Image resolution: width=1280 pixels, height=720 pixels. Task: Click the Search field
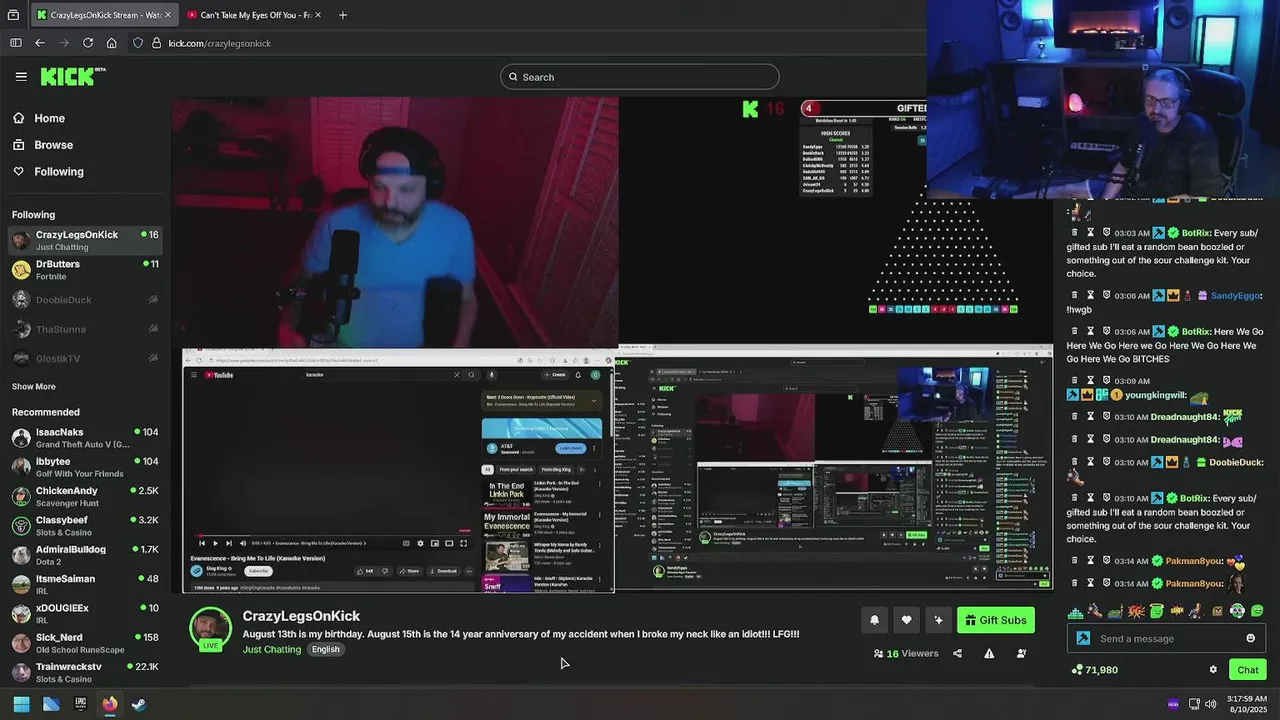[x=640, y=77]
